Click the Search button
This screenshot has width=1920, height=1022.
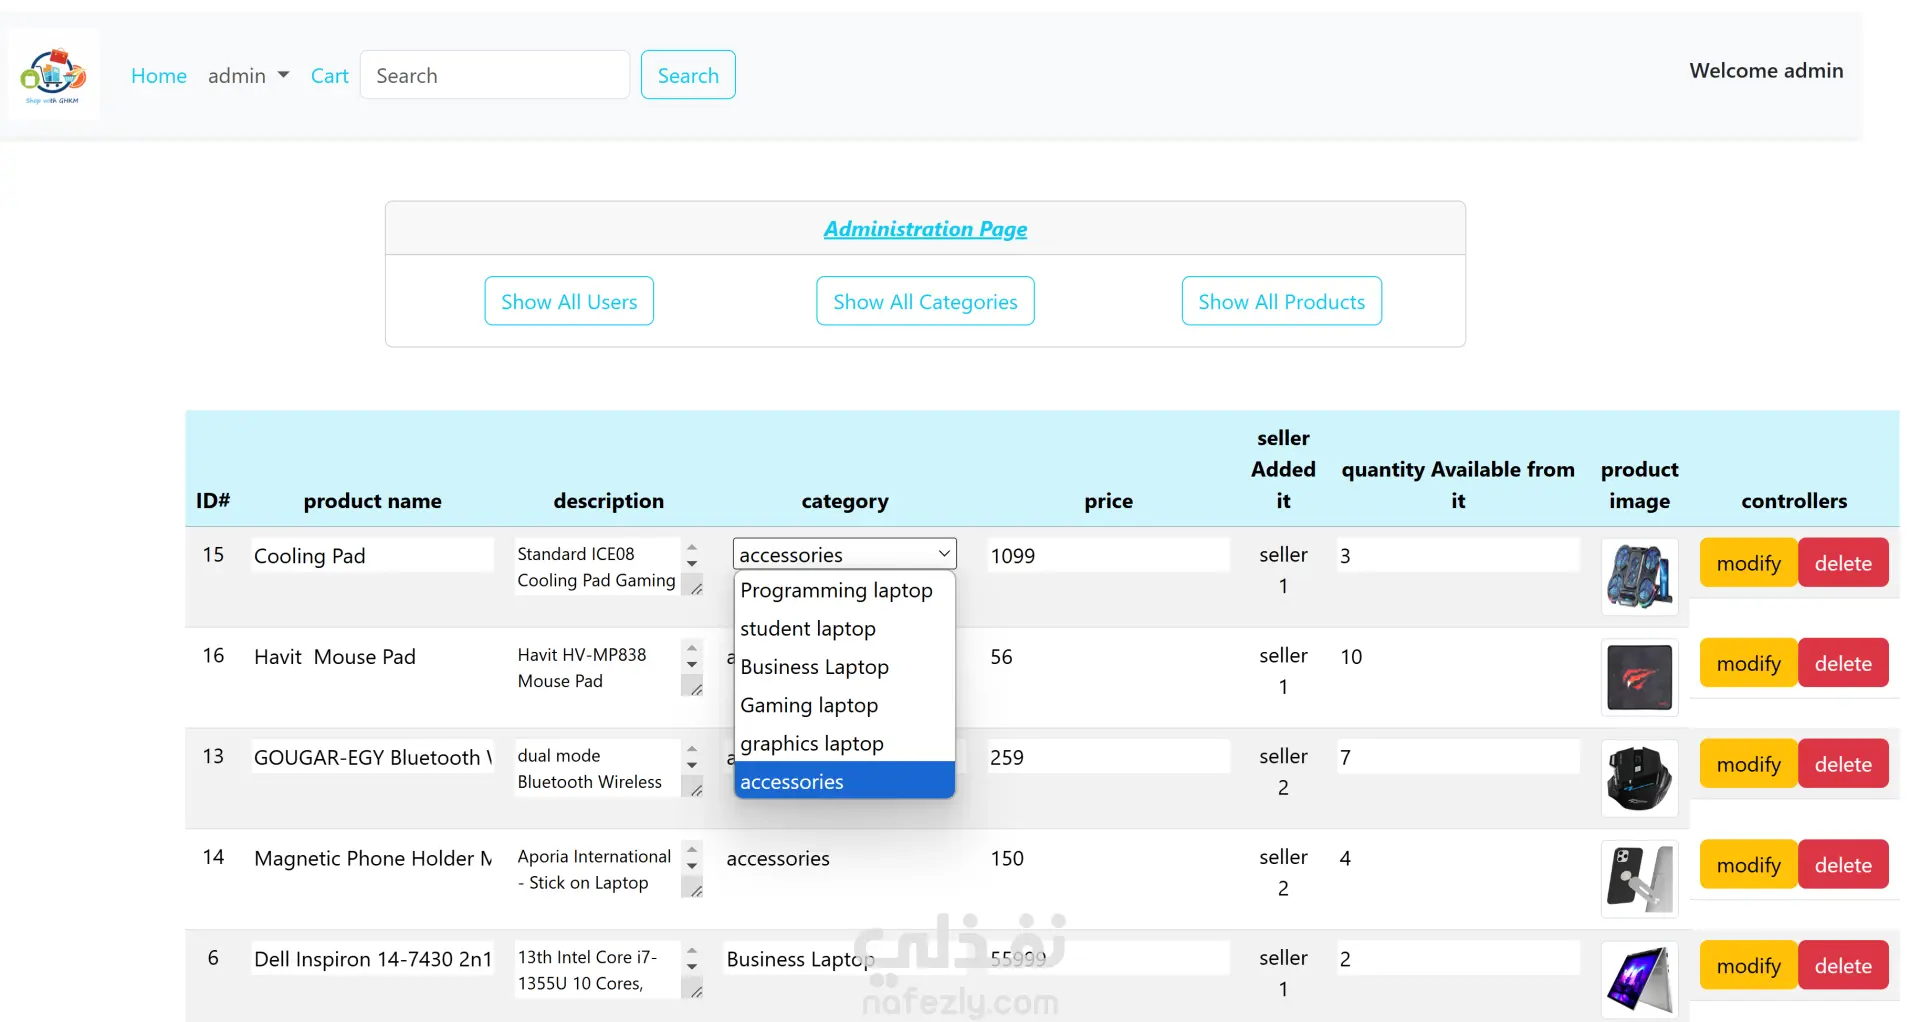[x=688, y=75]
